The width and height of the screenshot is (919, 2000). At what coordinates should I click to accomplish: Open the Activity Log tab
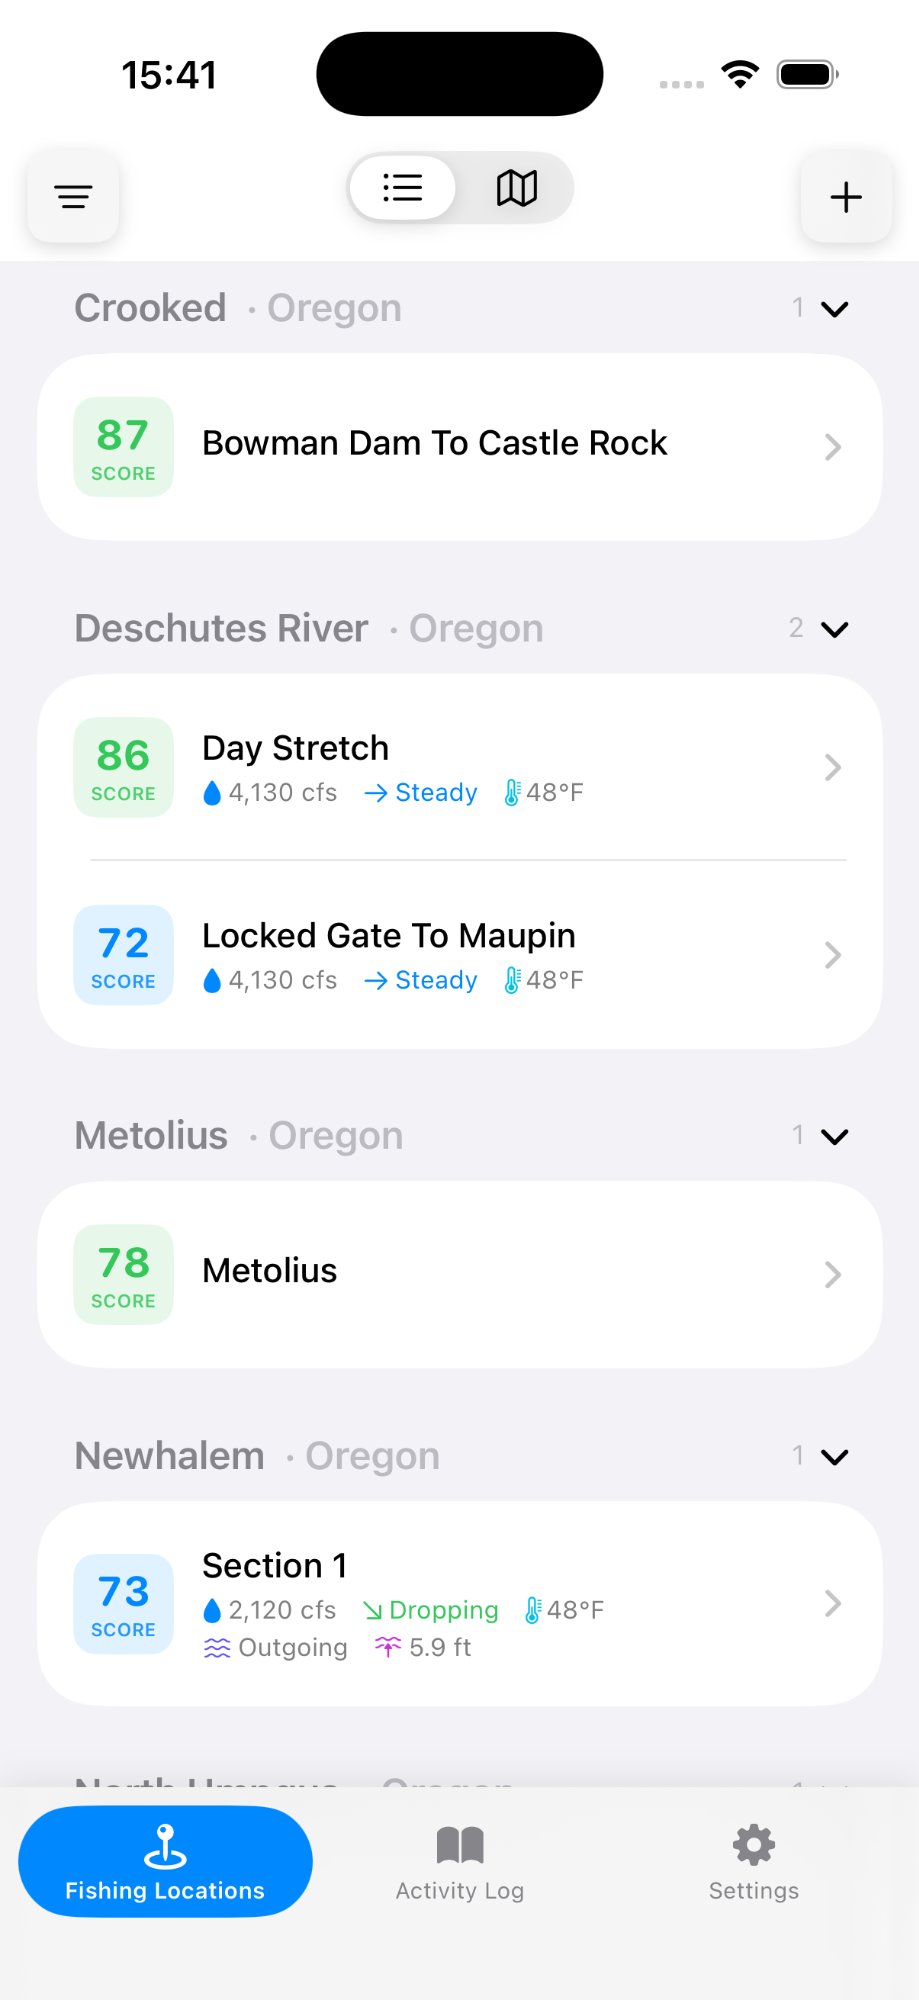[460, 1861]
